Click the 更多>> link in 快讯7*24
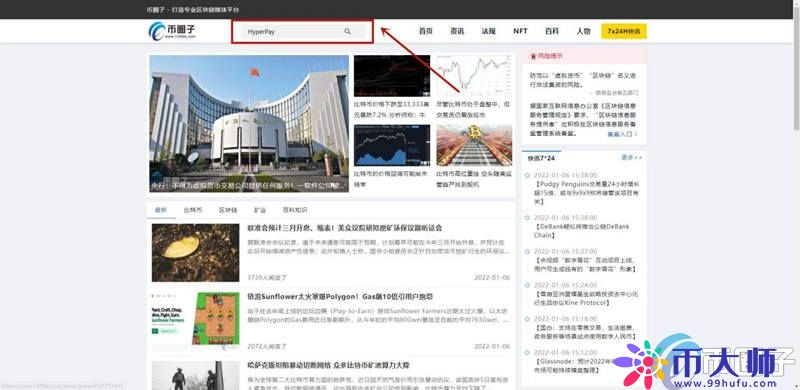 (632, 158)
